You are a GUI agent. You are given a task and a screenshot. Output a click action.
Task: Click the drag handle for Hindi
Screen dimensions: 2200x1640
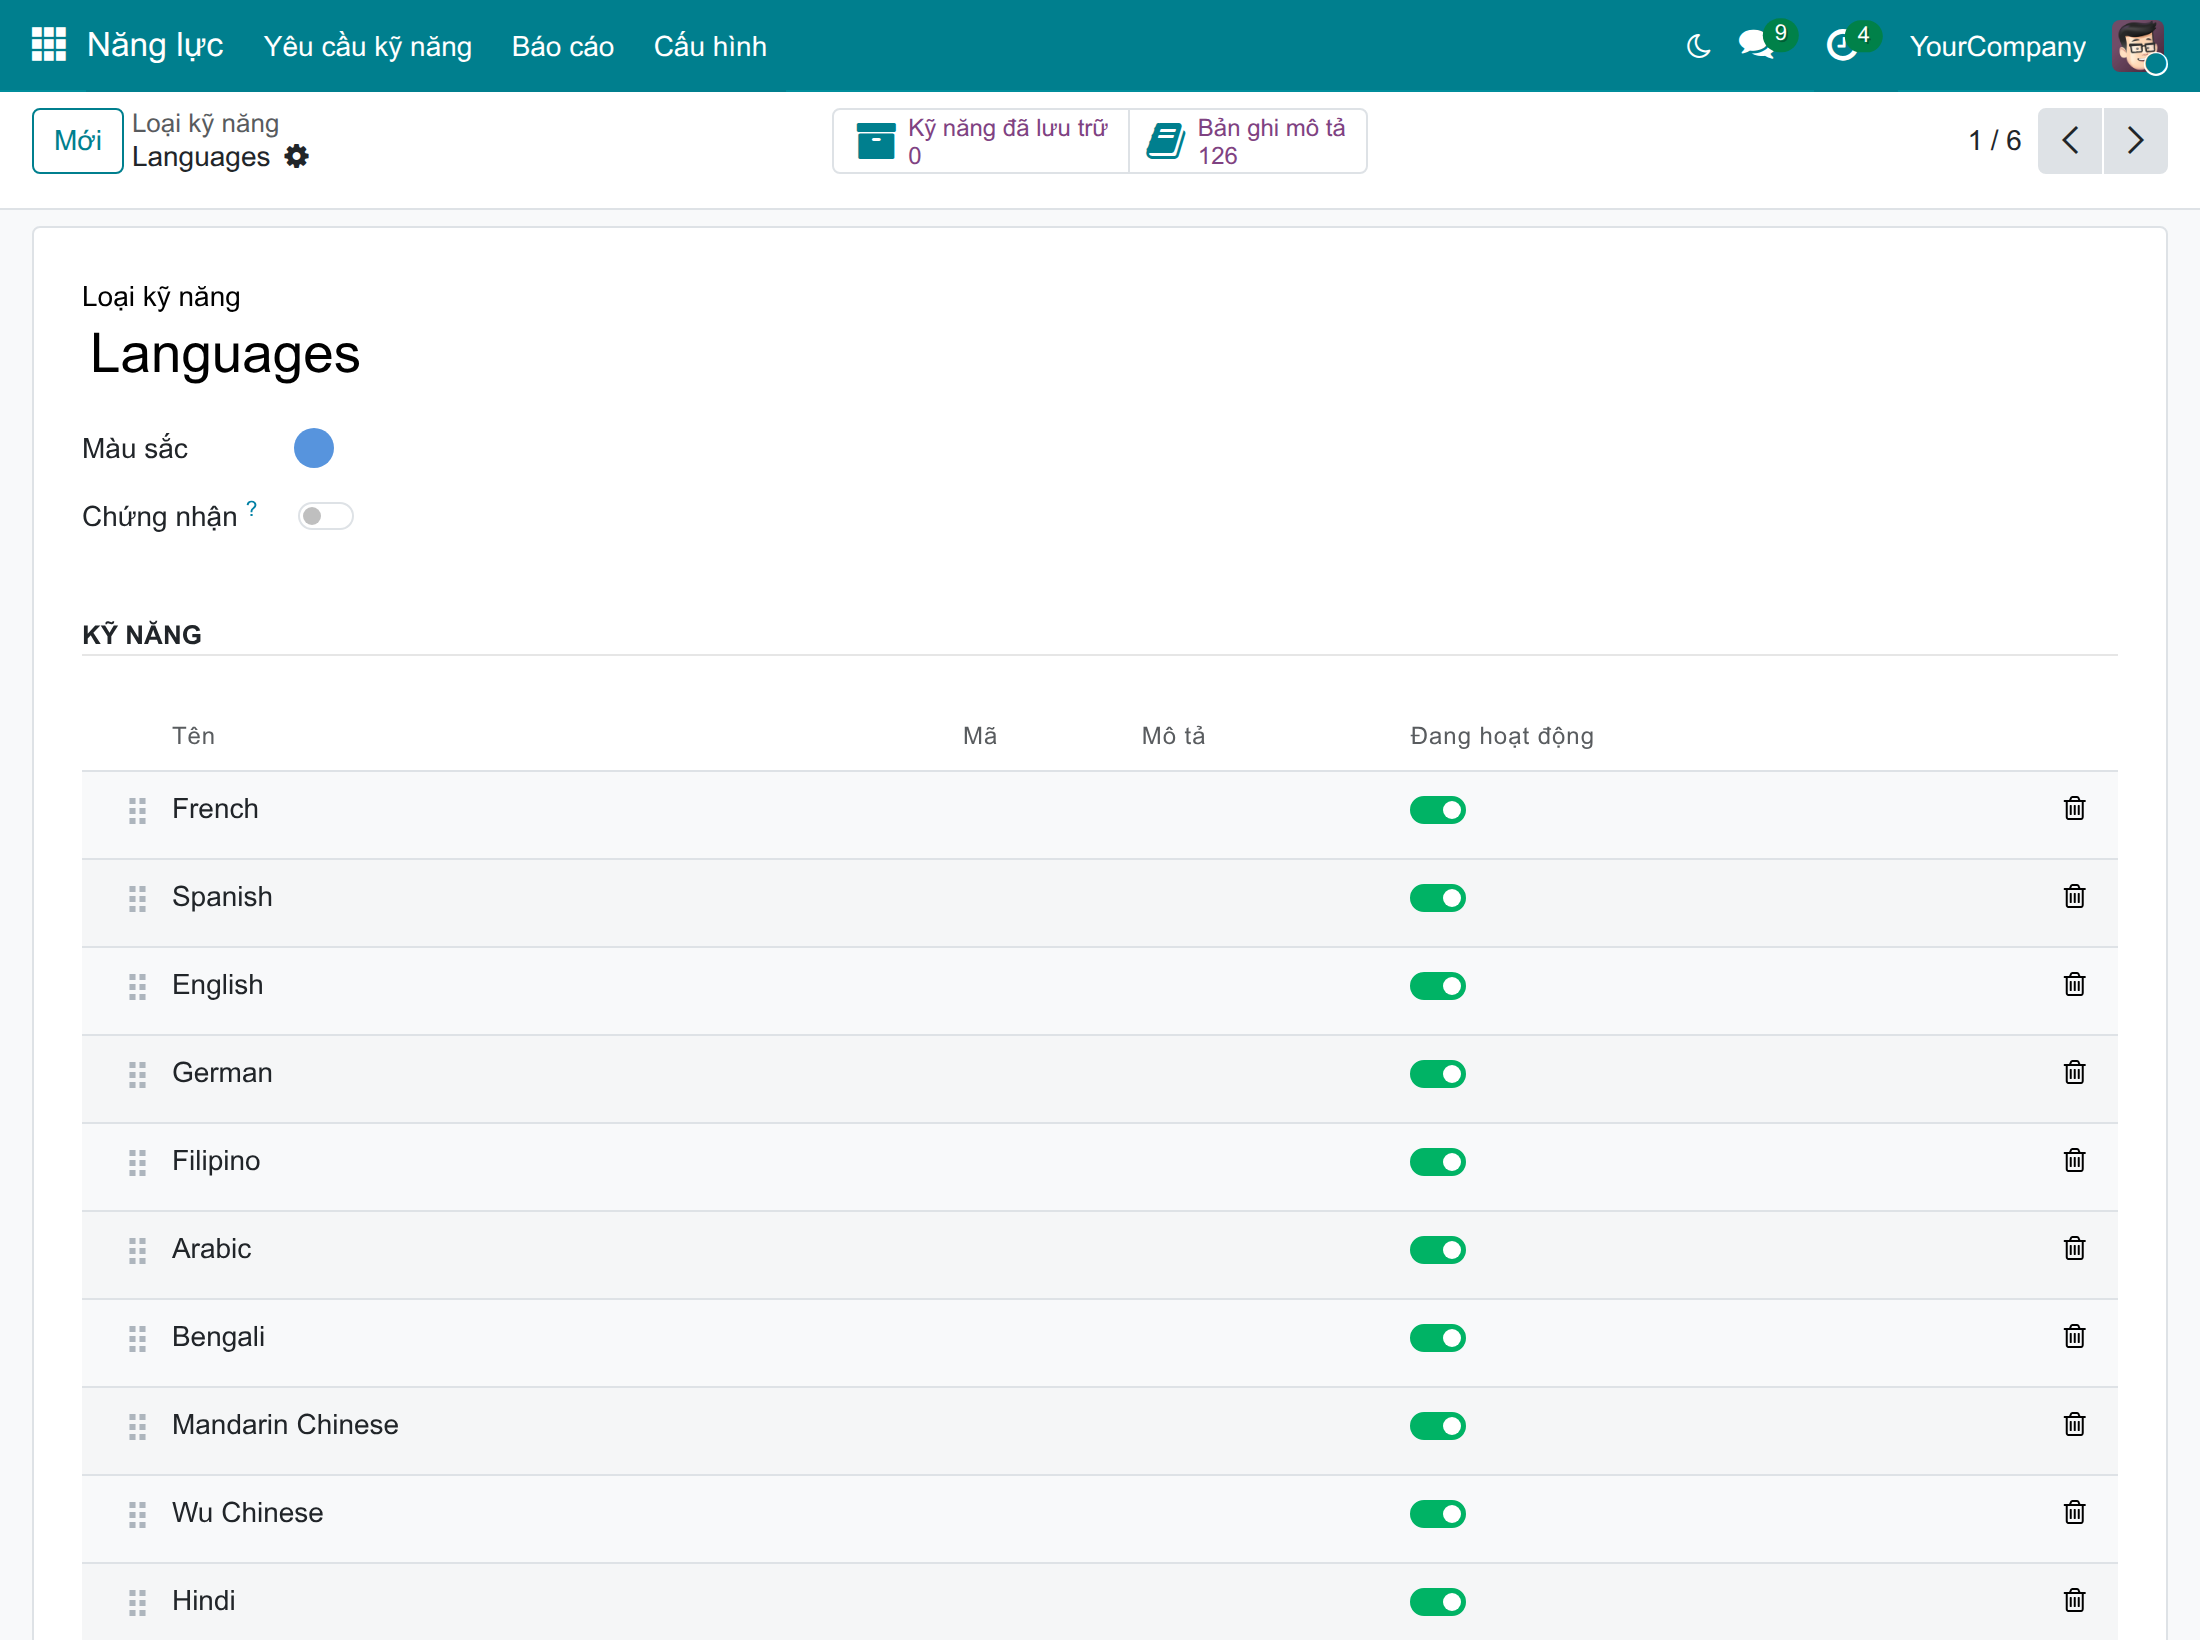point(137,1602)
